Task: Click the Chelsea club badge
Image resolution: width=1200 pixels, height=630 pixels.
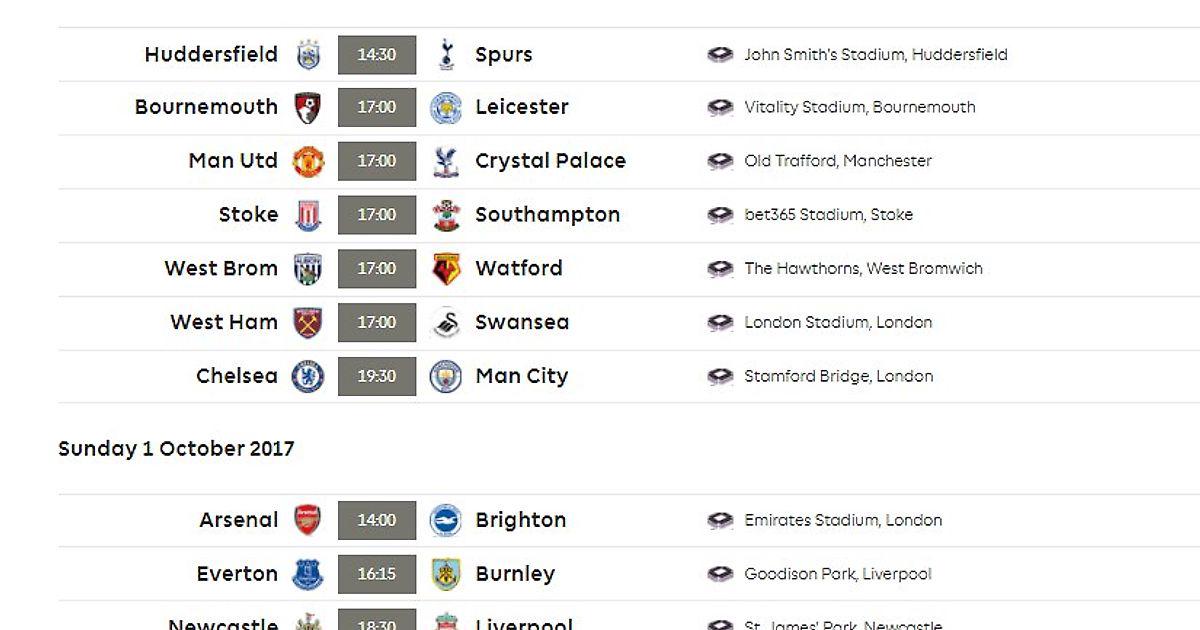Action: pos(308,376)
